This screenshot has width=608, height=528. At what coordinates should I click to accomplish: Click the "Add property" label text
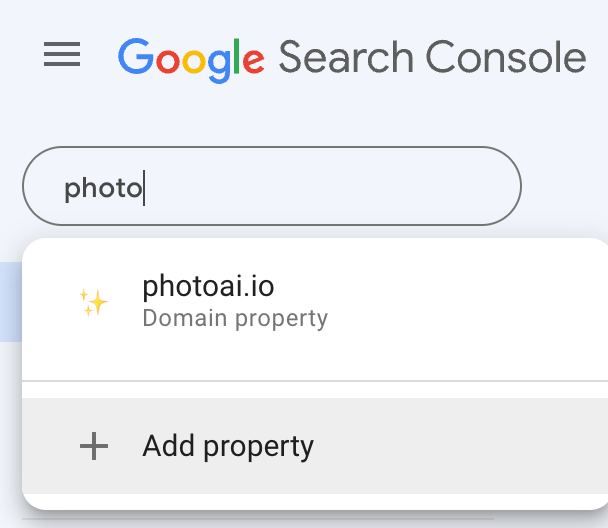[x=228, y=446]
